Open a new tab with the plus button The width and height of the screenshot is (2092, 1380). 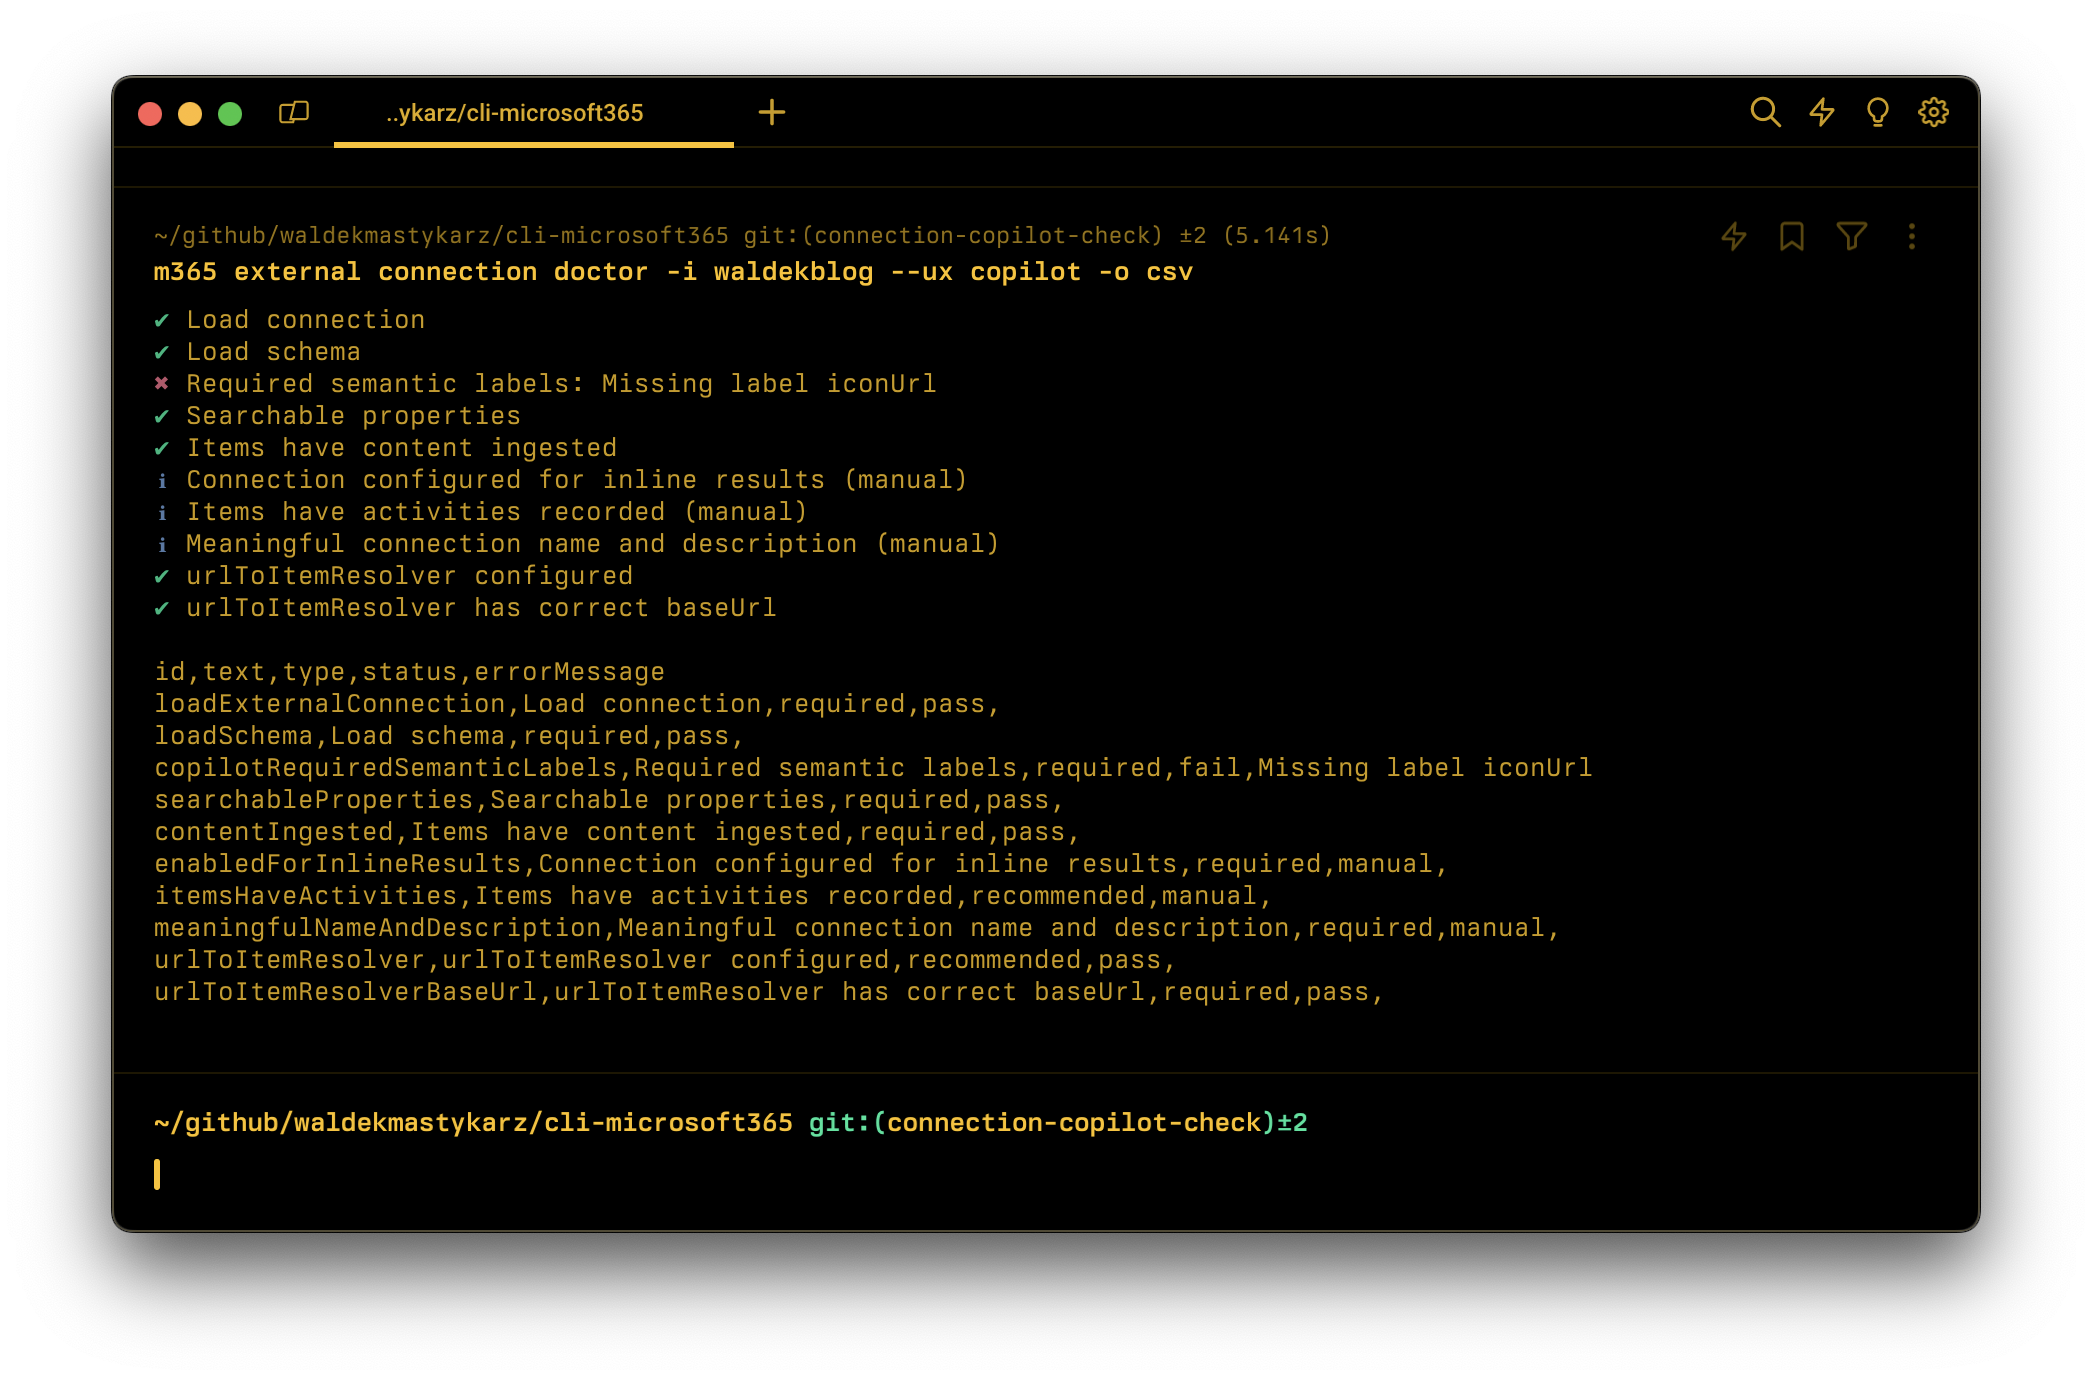[771, 112]
